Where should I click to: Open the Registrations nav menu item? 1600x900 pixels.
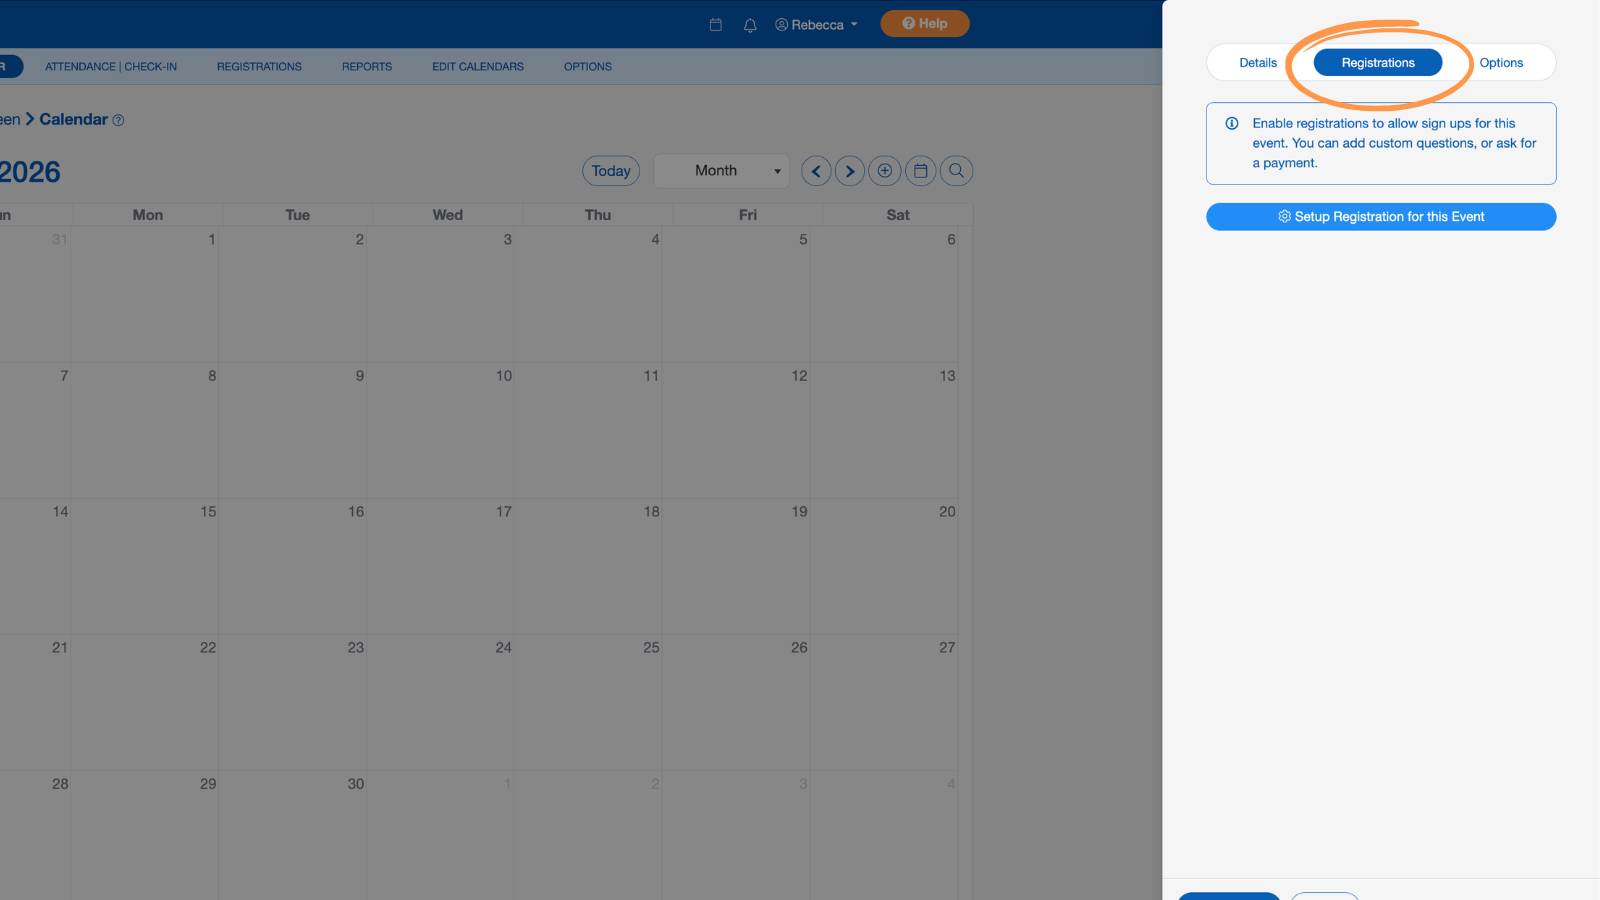point(259,67)
